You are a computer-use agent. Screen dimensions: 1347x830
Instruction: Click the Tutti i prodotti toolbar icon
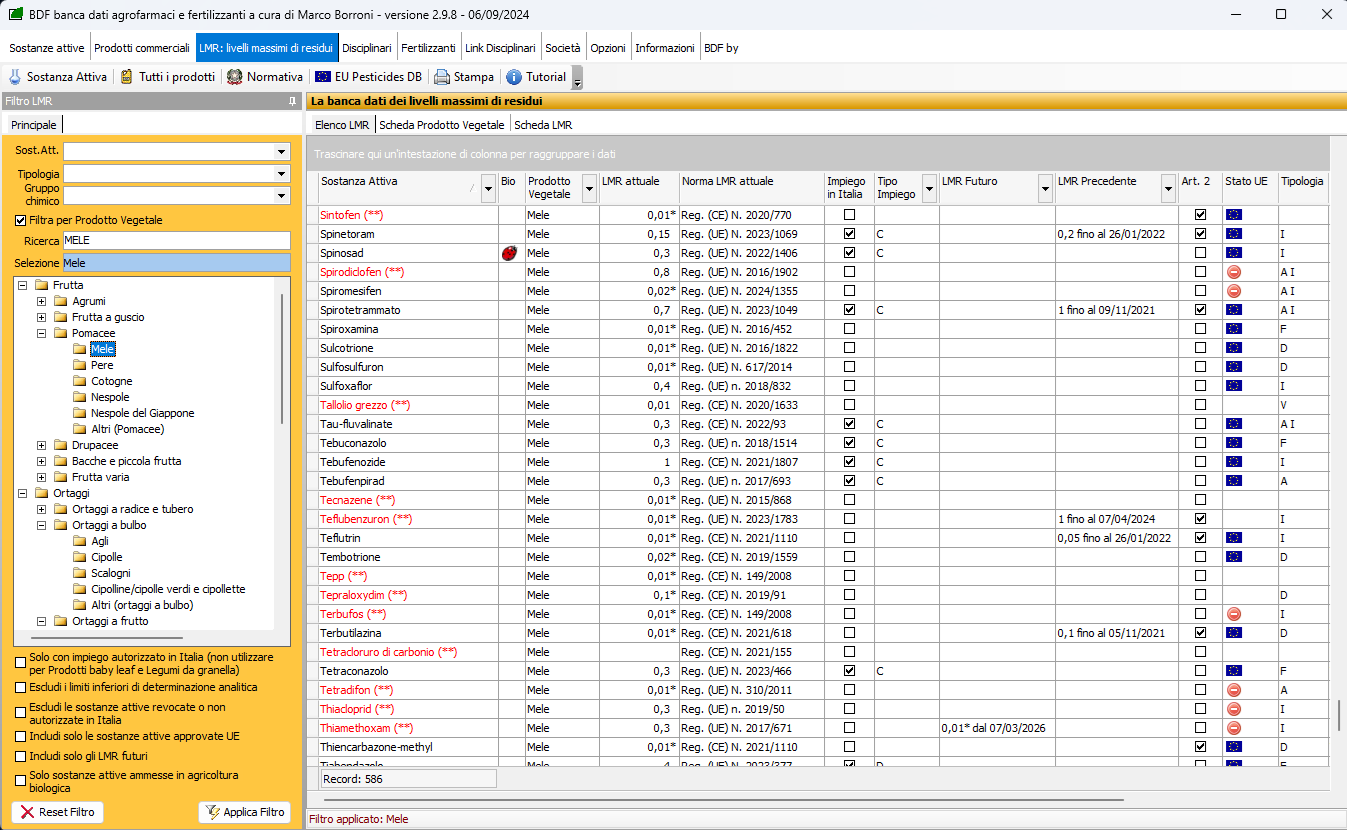click(x=127, y=77)
